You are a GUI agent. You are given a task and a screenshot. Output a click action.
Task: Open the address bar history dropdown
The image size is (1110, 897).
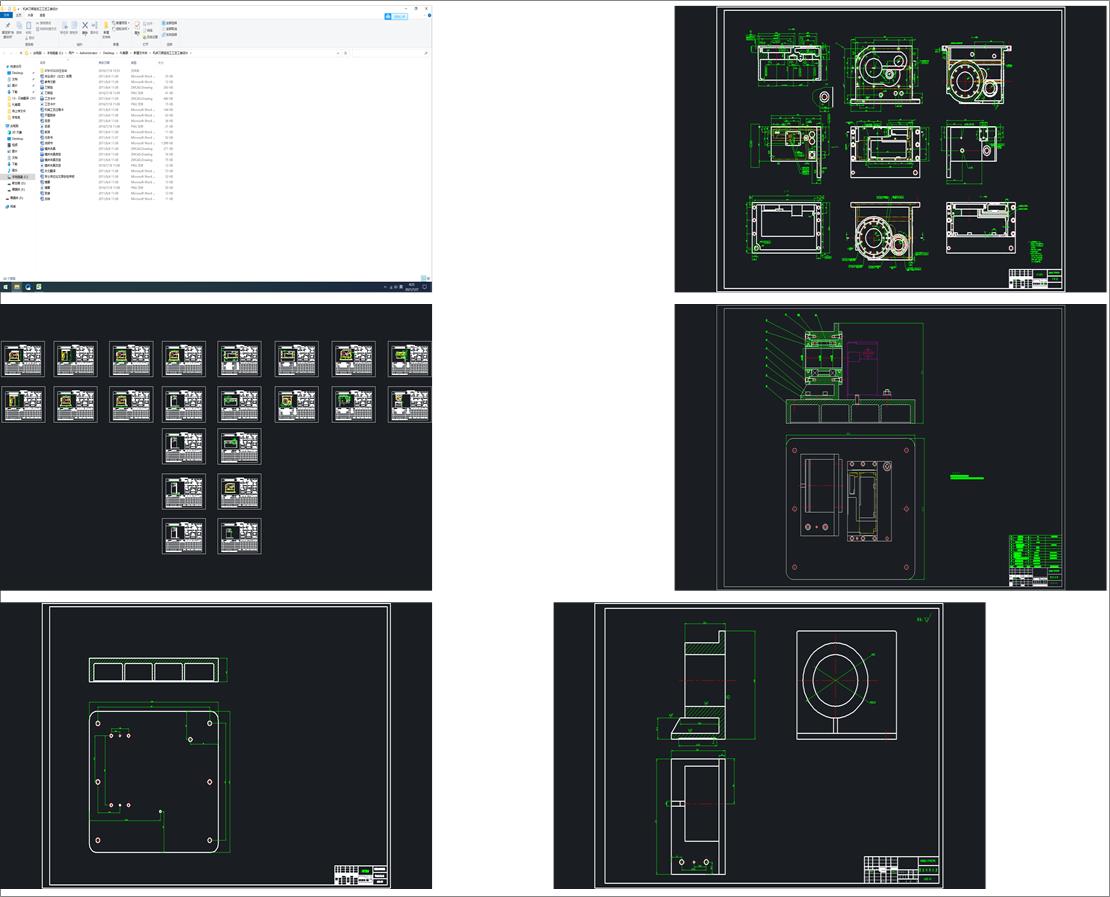coord(338,53)
